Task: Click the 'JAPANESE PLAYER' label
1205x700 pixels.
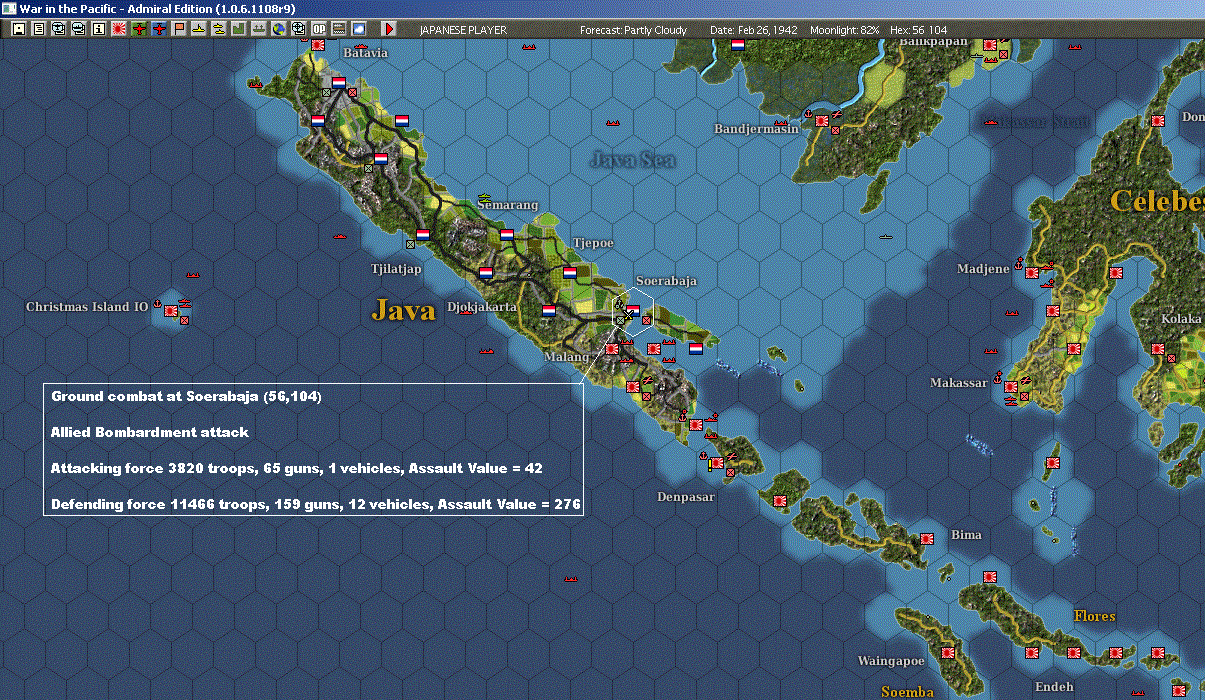Action: coord(463,30)
